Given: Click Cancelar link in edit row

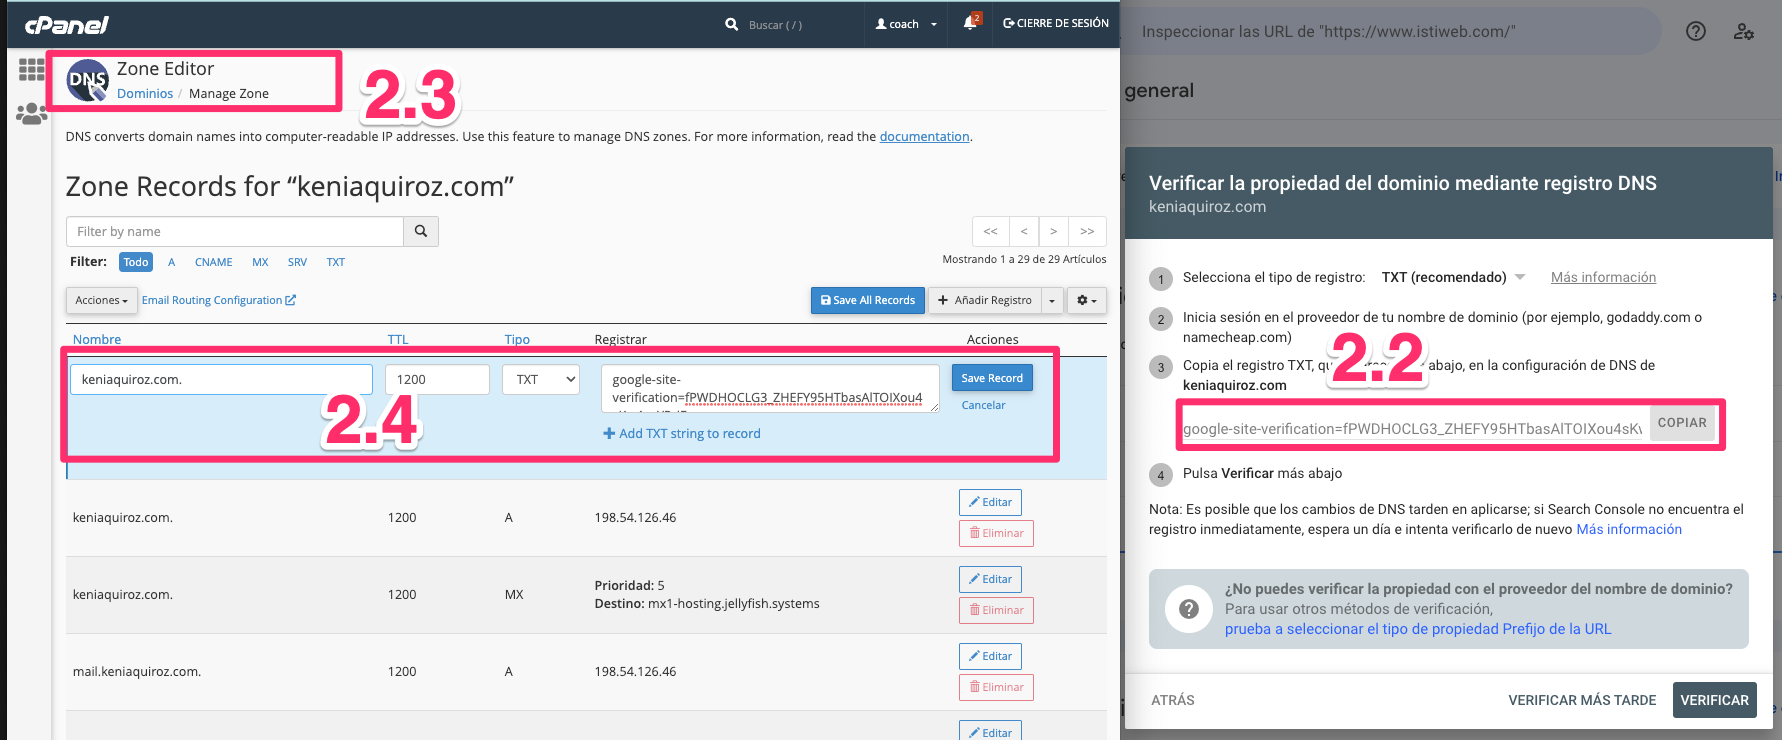Looking at the screenshot, I should coord(983,405).
